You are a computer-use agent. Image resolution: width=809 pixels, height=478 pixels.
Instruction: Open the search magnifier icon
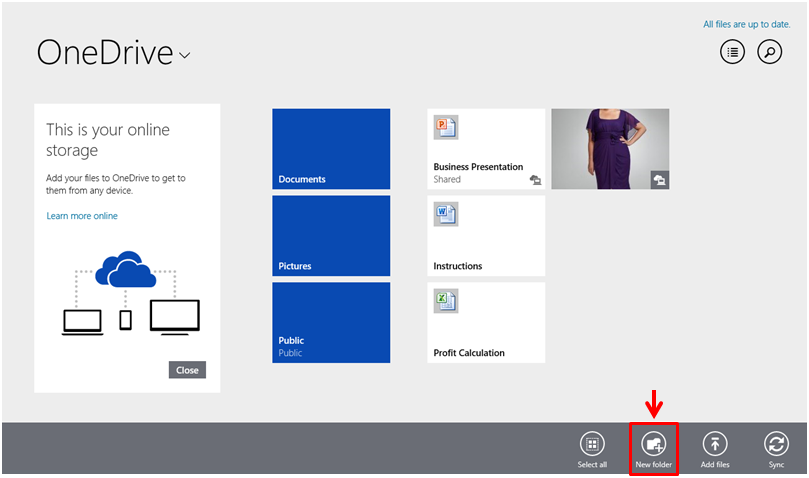tap(769, 52)
